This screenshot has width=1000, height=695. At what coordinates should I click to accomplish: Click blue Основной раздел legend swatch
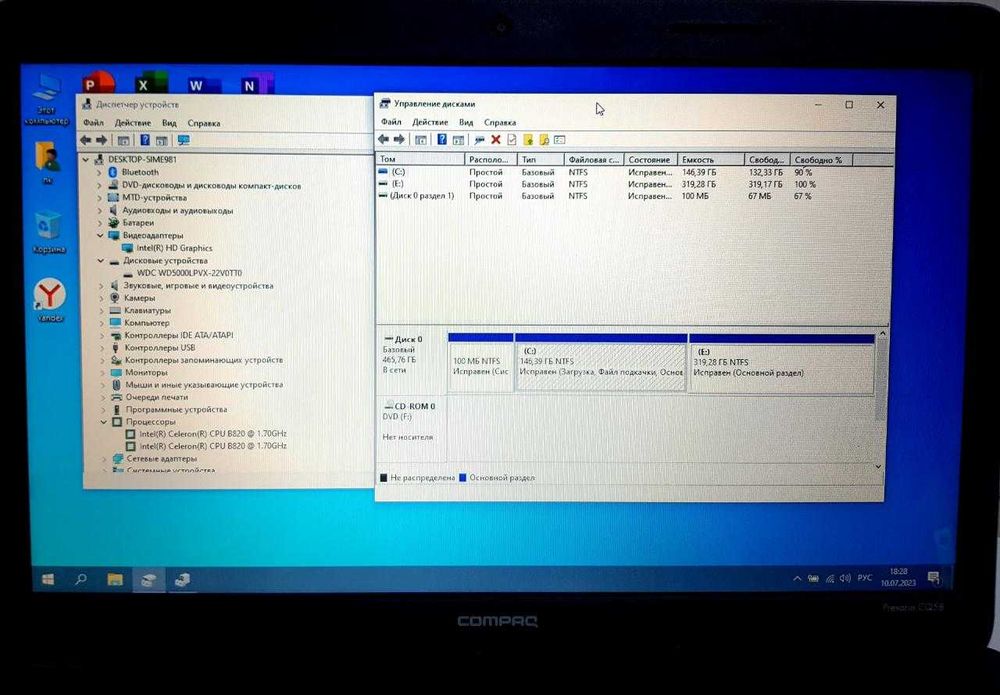463,478
